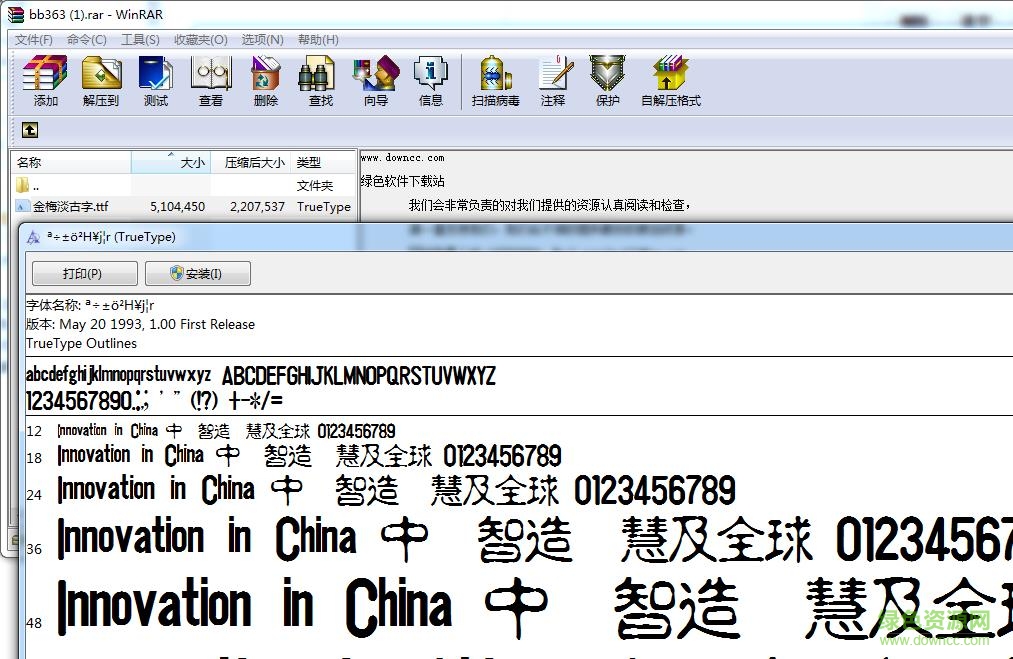Click the up-one-level folder icon
Image resolution: width=1013 pixels, height=659 pixels.
click(29, 129)
